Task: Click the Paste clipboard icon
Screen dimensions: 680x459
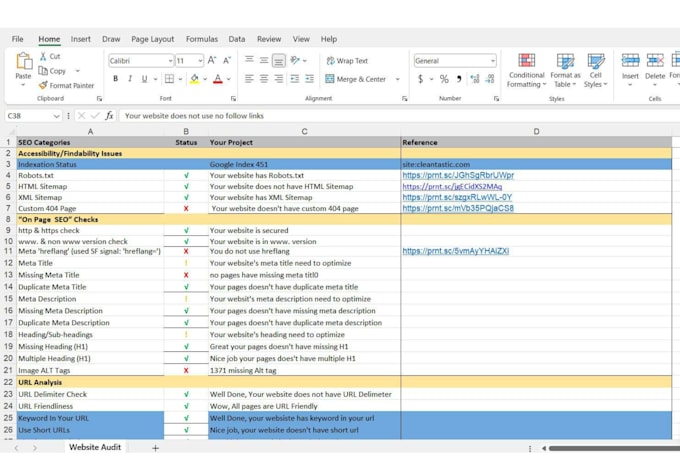Action: [23, 62]
